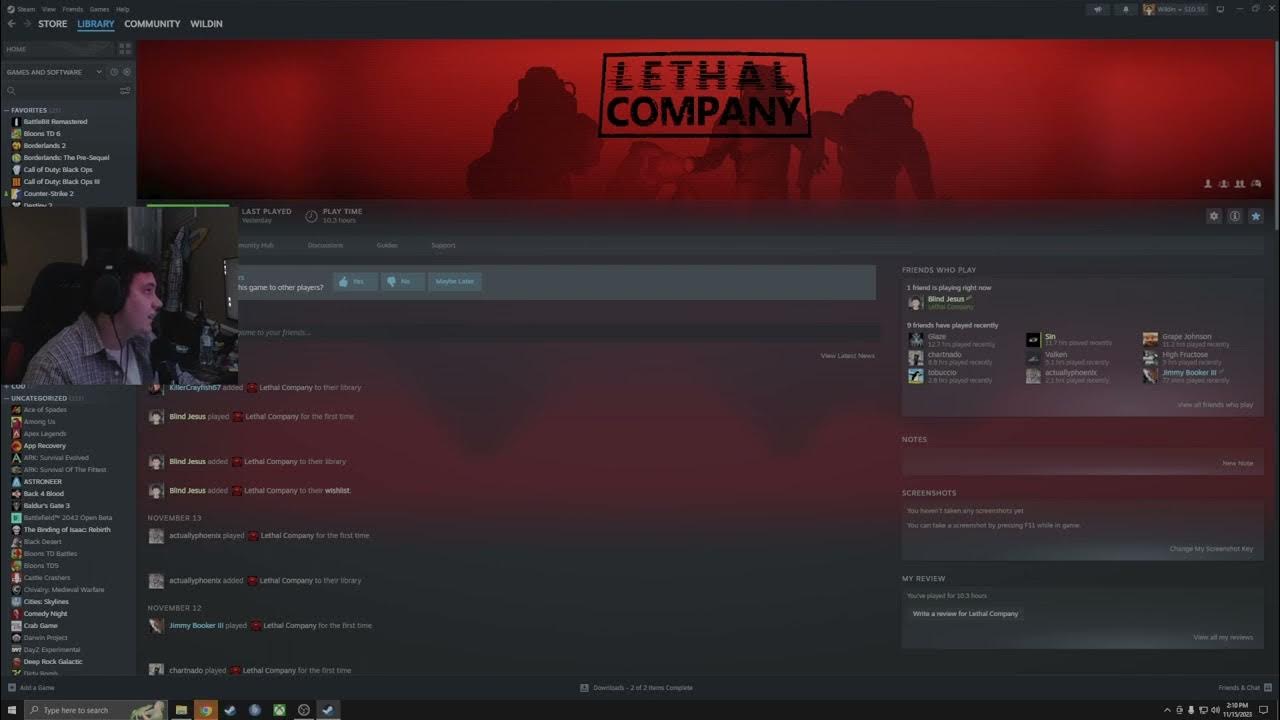
Task: Select Bloons TD 6 in library
Action: [42, 134]
